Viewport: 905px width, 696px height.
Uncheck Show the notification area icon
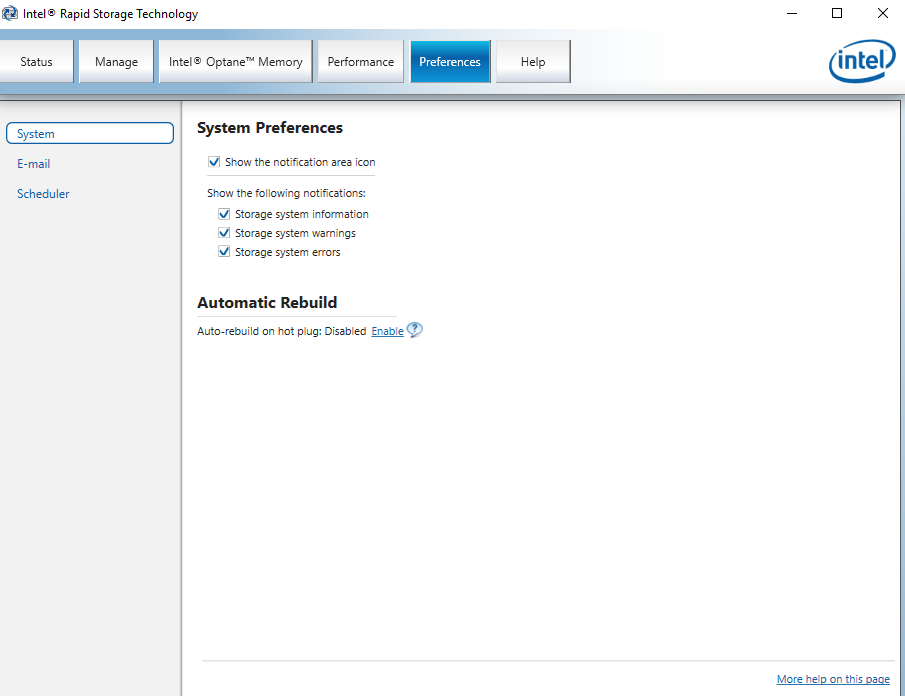214,162
